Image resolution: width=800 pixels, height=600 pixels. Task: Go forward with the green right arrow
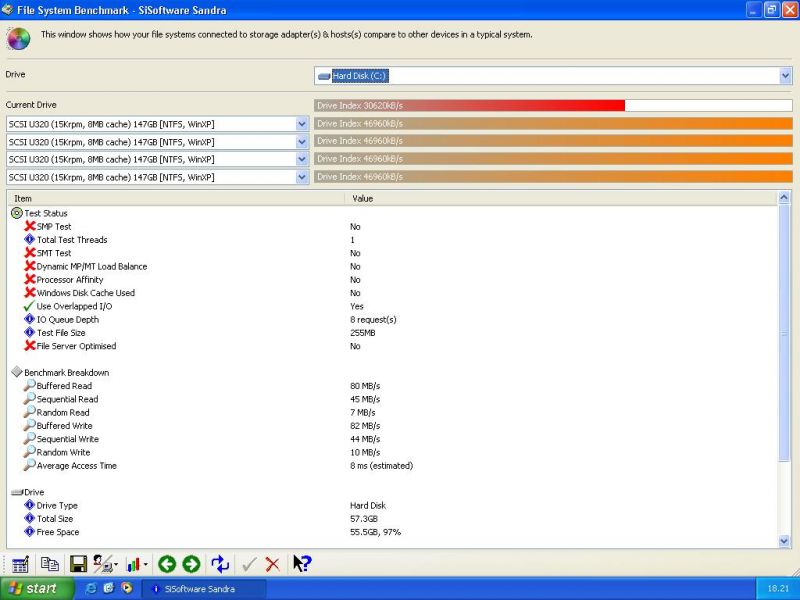(x=191, y=564)
